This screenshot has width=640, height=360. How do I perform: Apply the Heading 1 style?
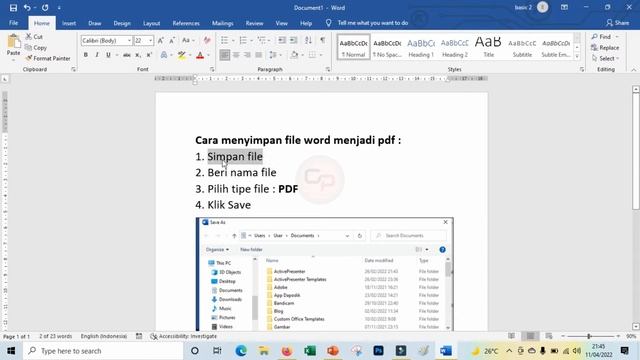[x=421, y=47]
